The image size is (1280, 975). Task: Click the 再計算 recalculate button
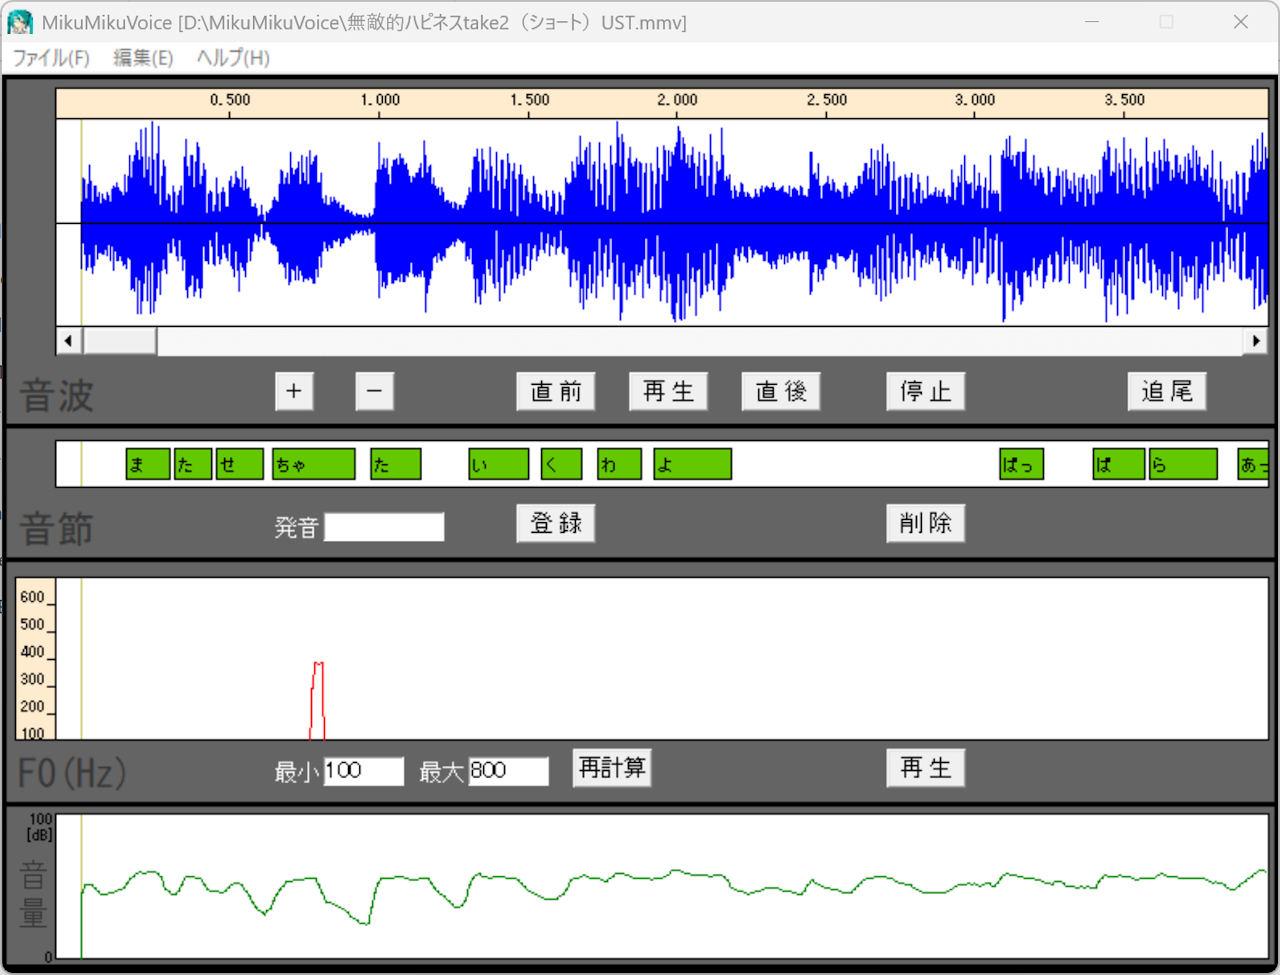612,768
